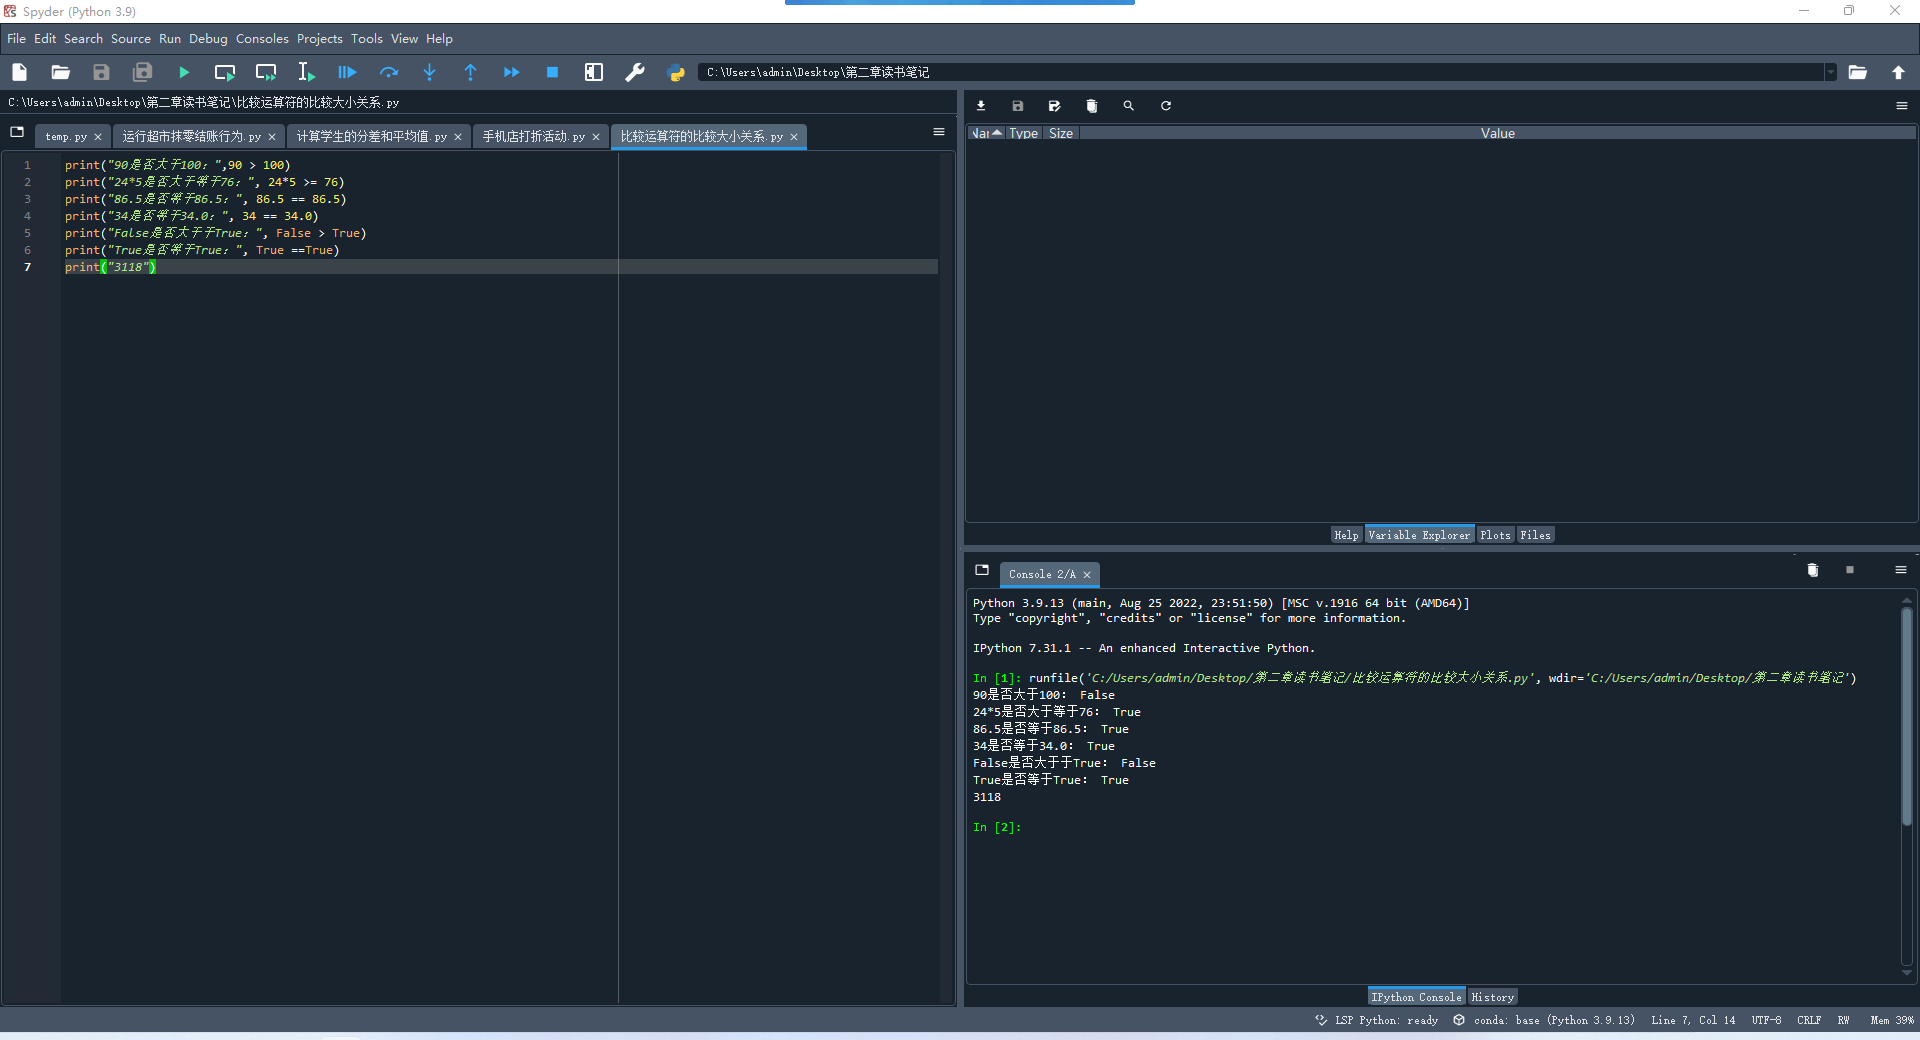Open the Run menu
Screen dimensions: 1920x1040
point(170,39)
